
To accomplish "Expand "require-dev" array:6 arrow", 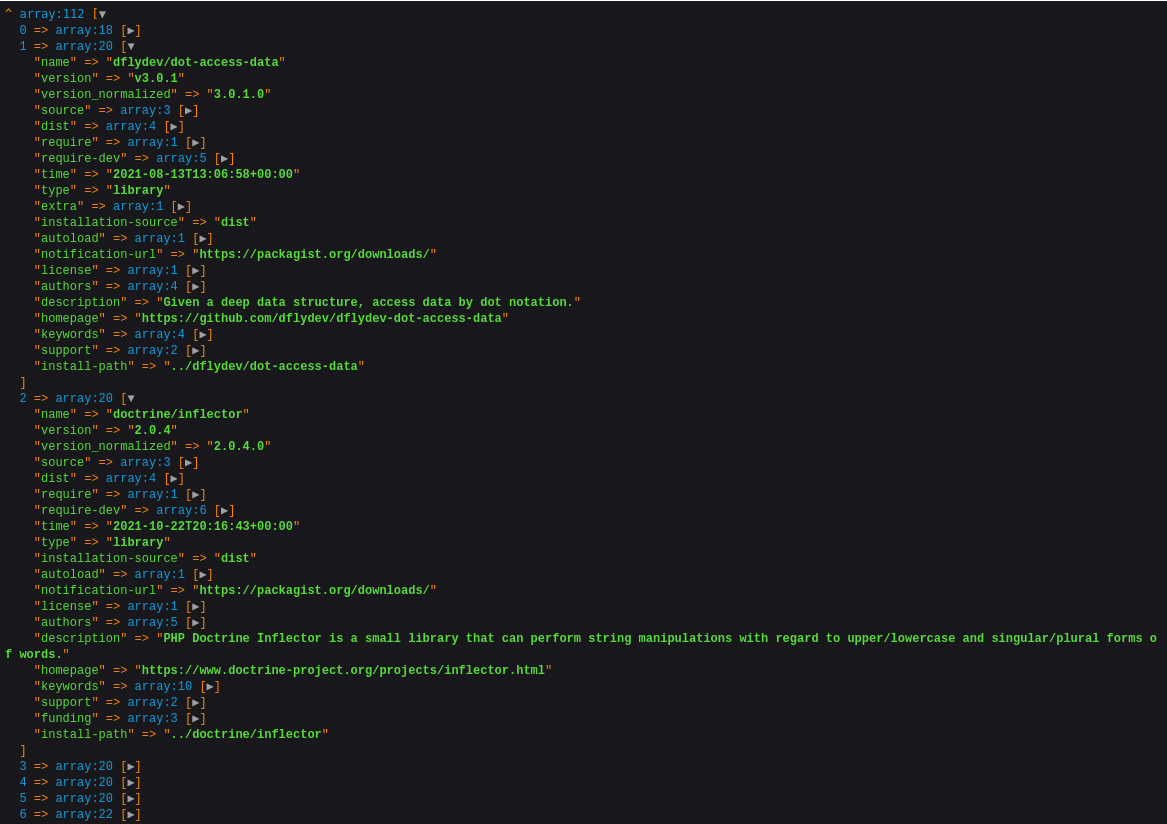I will [x=225, y=511].
